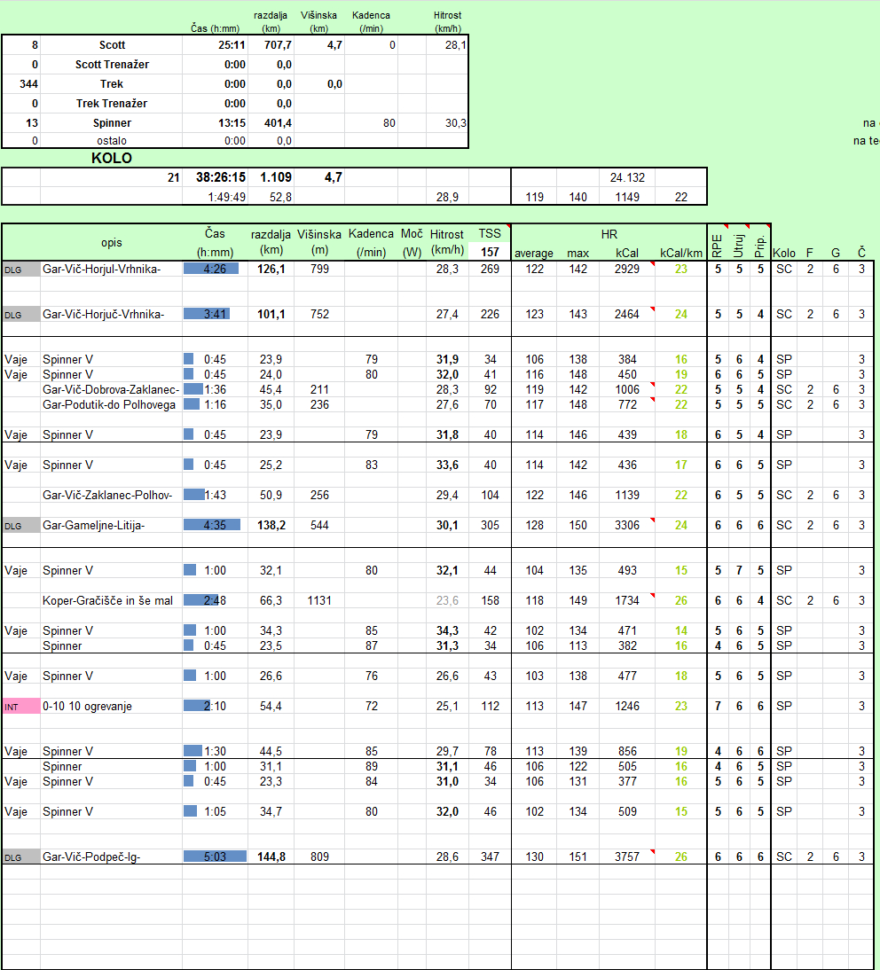Select the opis column header
Screen dimensions: 880x970
click(110, 242)
